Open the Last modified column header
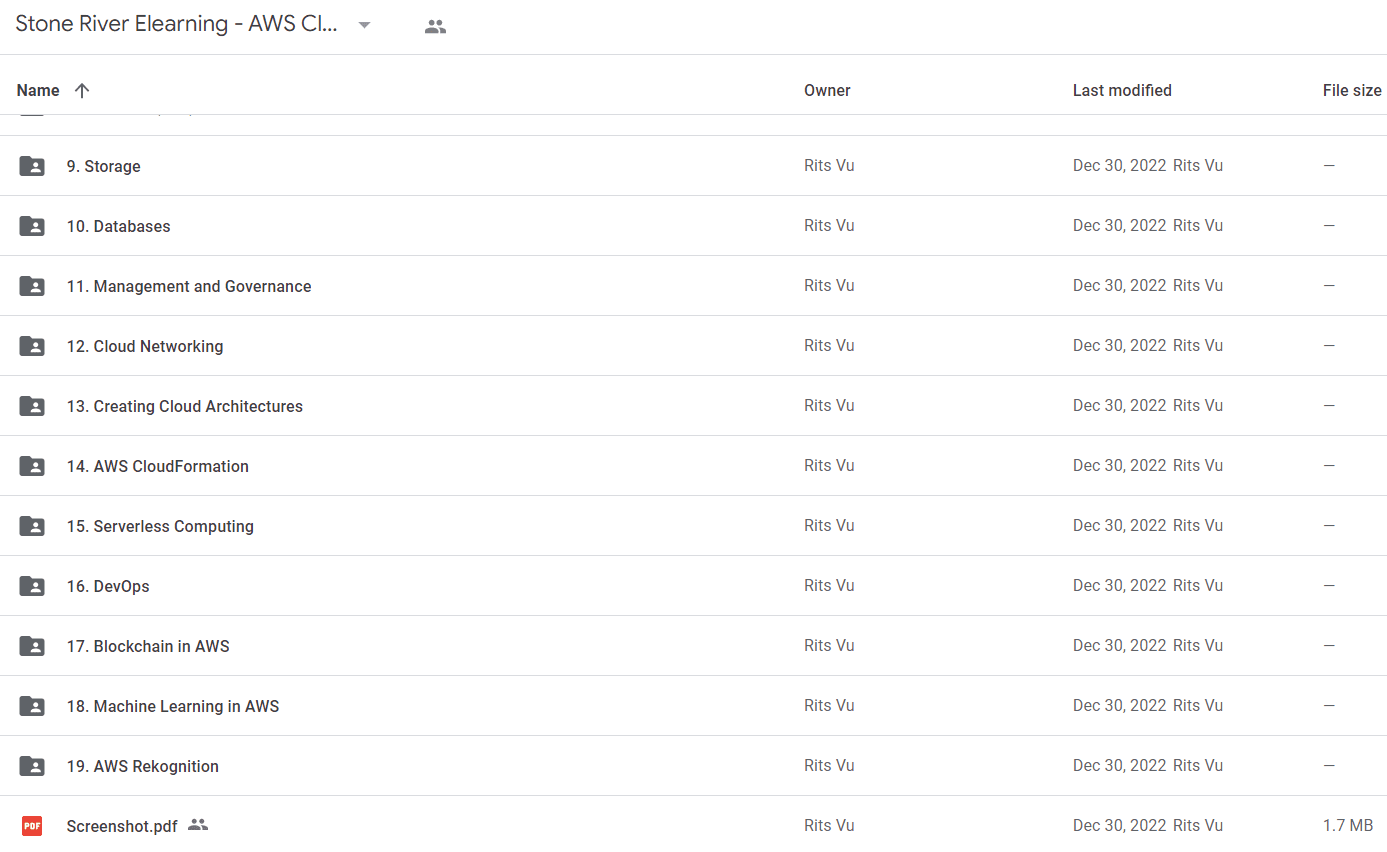1387x852 pixels. (x=1122, y=90)
